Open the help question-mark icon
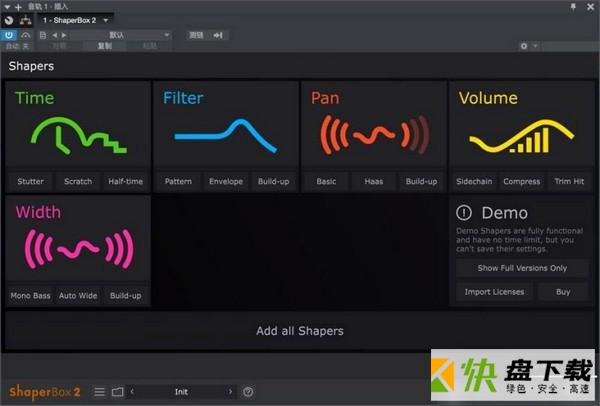Viewport: 600px width, 406px height. point(248,391)
